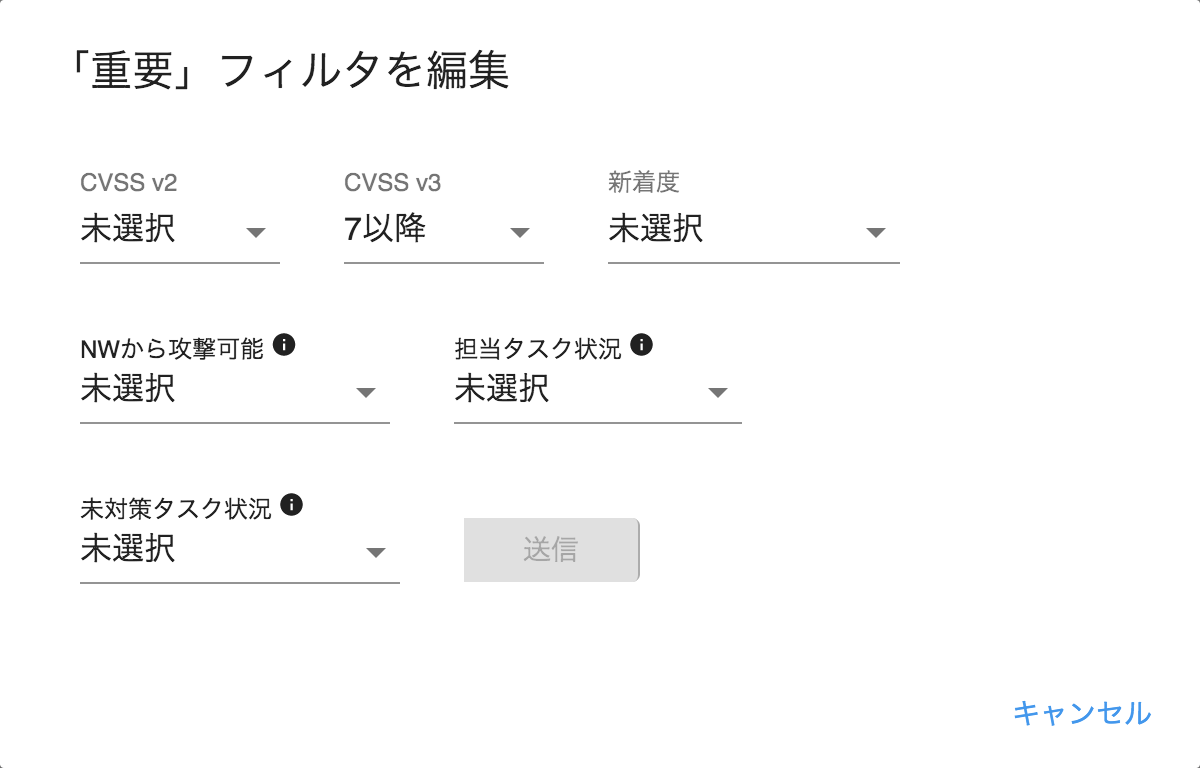The height and width of the screenshot is (768, 1200).
Task: Click the dialog title 「重要」フィルタを編集
Action: 290,70
